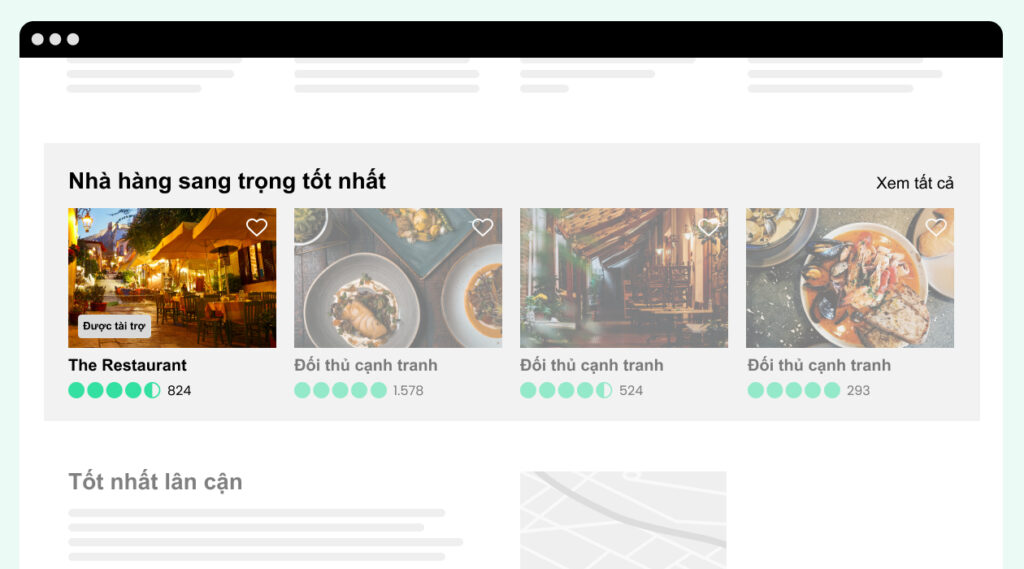Image resolution: width=1024 pixels, height=569 pixels.
Task: Click the rating bubbles next to 524
Action: tap(566, 390)
